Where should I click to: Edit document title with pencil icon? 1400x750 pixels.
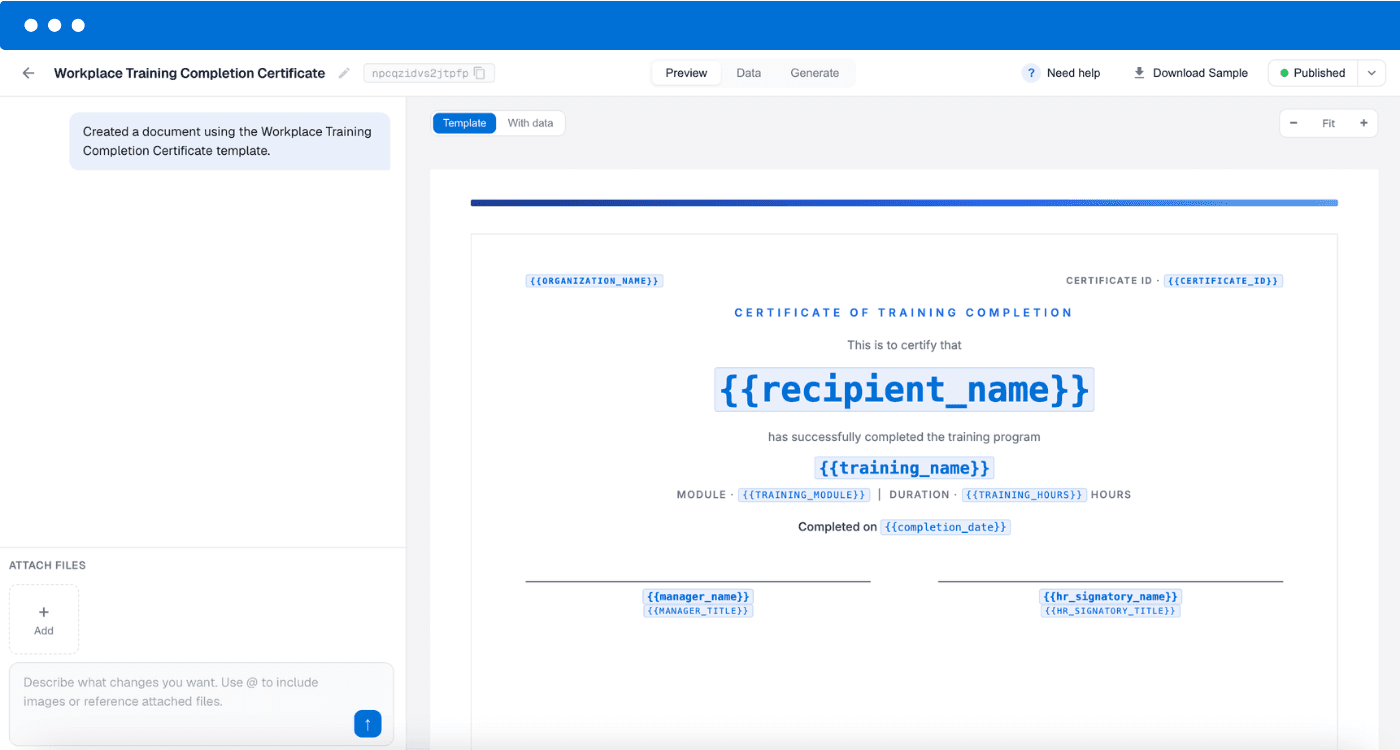[344, 73]
